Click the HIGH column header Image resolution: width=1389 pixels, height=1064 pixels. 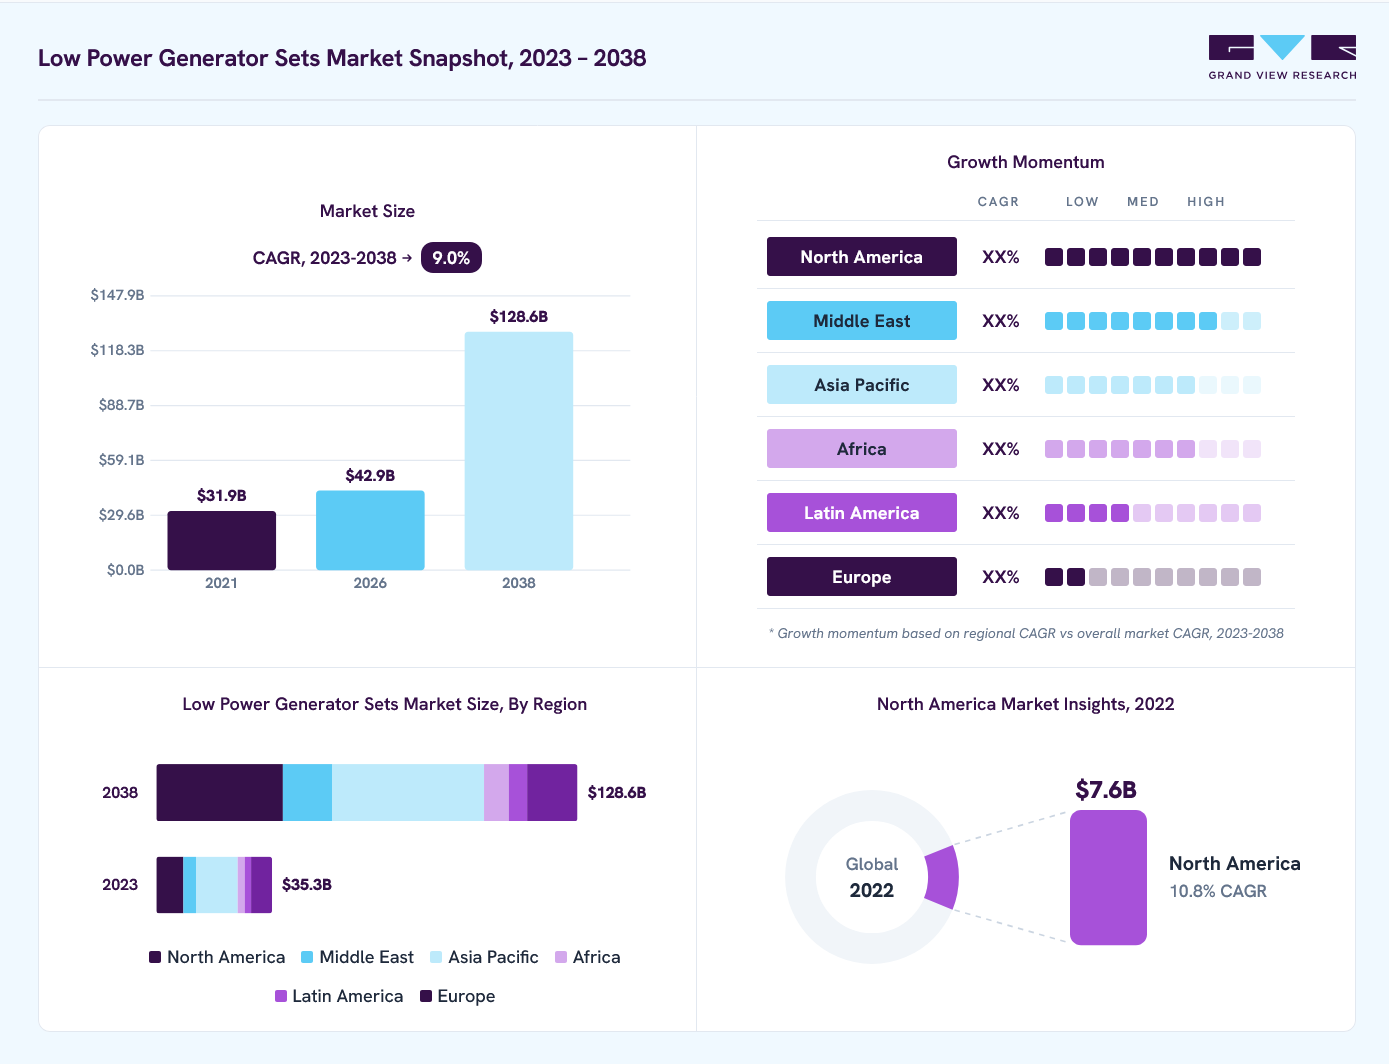point(1206,202)
